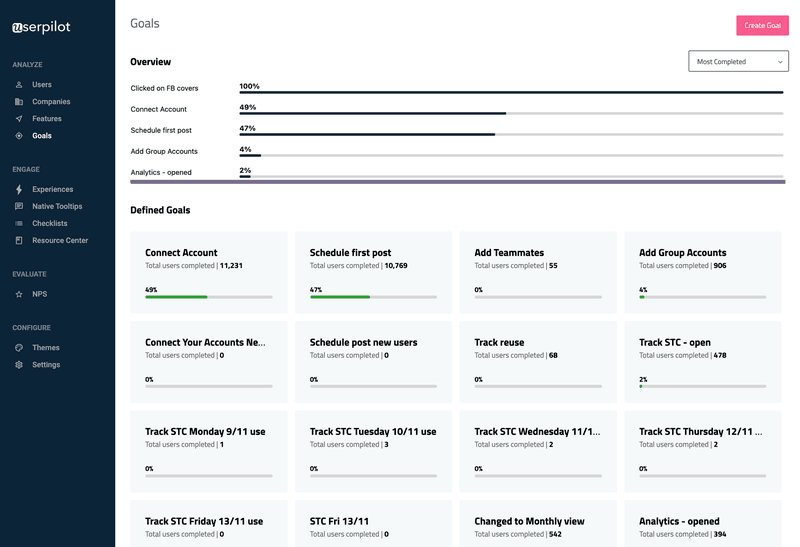Open the Add Teammates goal card

click(x=538, y=270)
